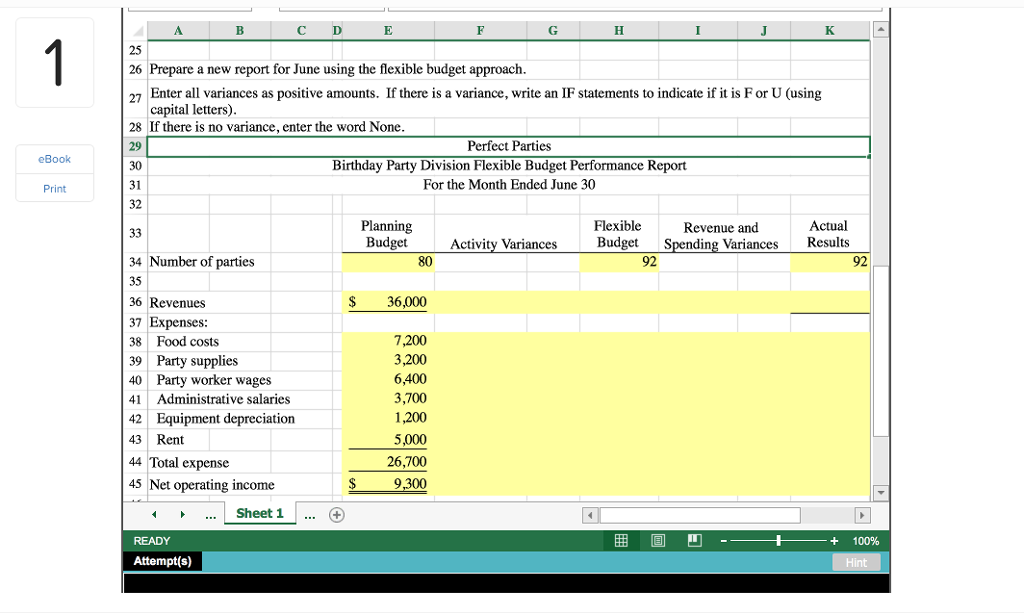Viewport: 1024px width, 615px height.
Task: Expand the select-all triangle above row numbers
Action: point(134,31)
